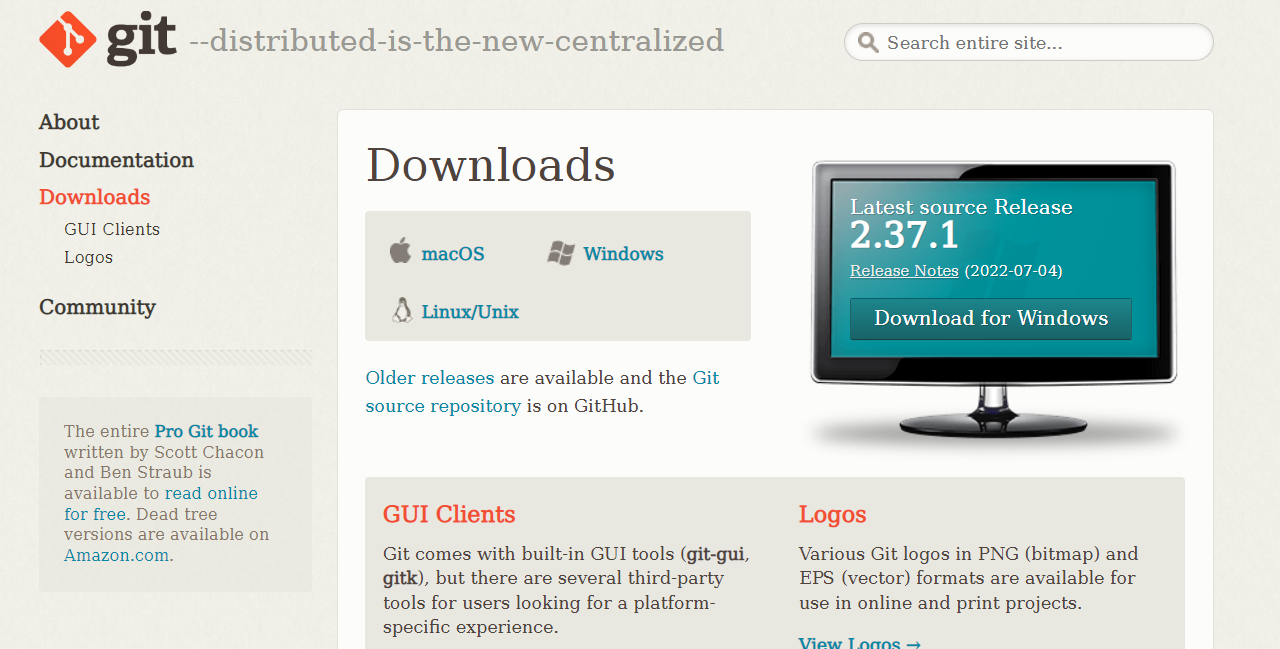Click the GUI Clients heading
The width and height of the screenshot is (1280, 649).
point(449,514)
